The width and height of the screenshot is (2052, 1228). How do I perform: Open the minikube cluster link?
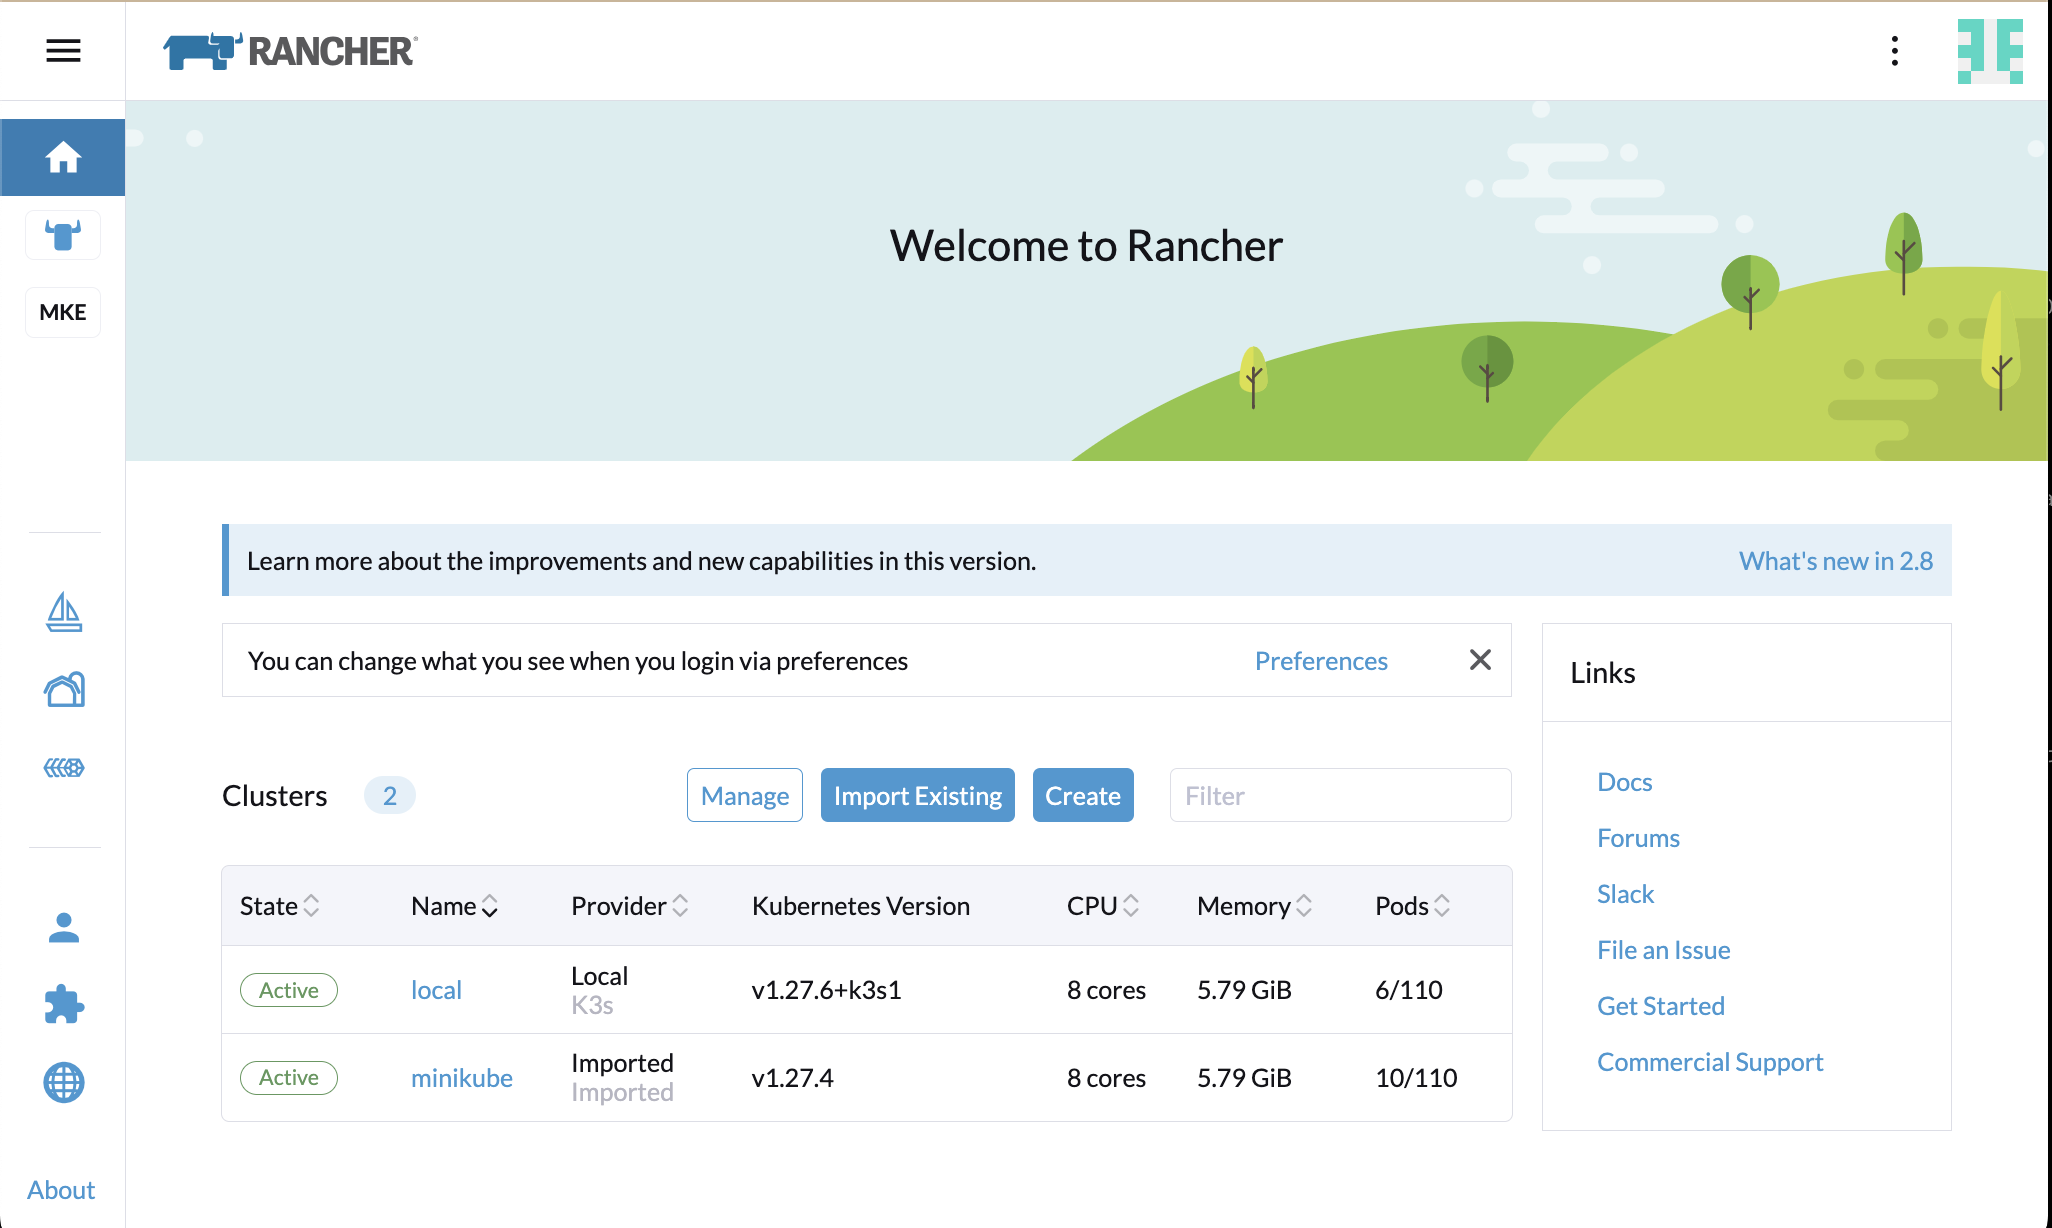click(462, 1078)
